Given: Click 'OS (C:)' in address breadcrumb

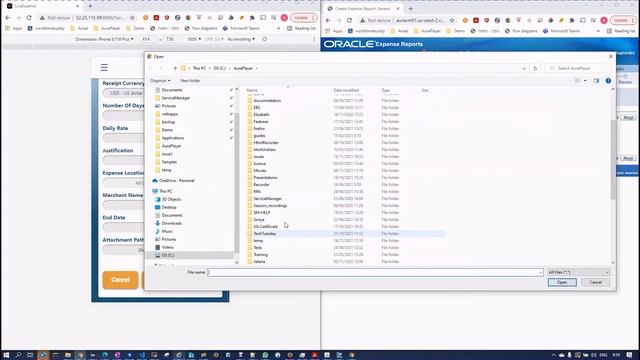Looking at the screenshot, I should (220, 68).
